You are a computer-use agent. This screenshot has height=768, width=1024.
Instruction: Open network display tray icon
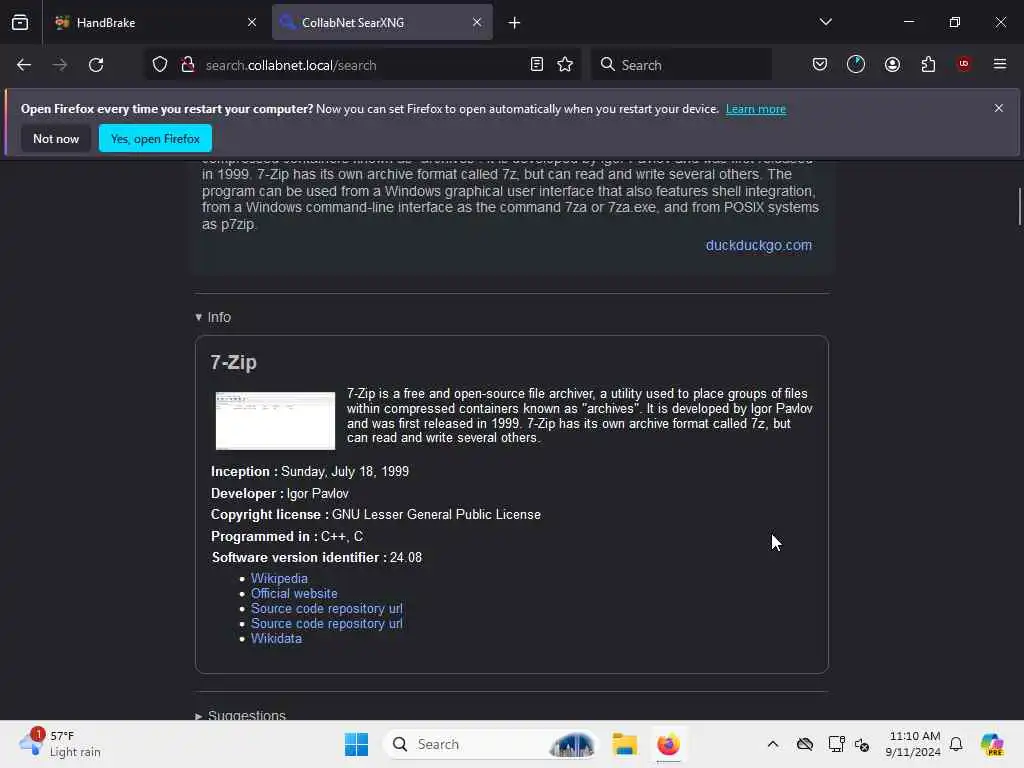pyautogui.click(x=836, y=744)
